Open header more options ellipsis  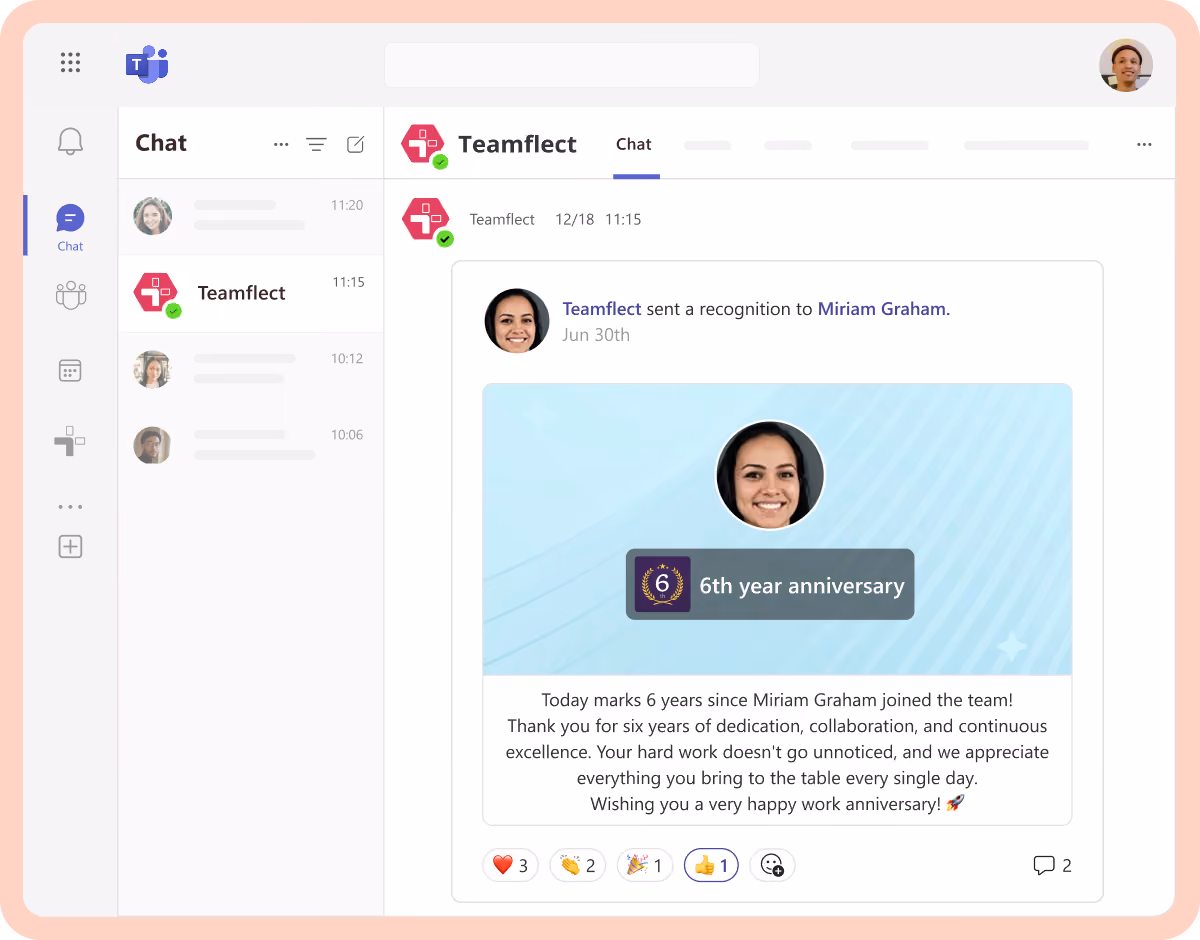[1144, 145]
